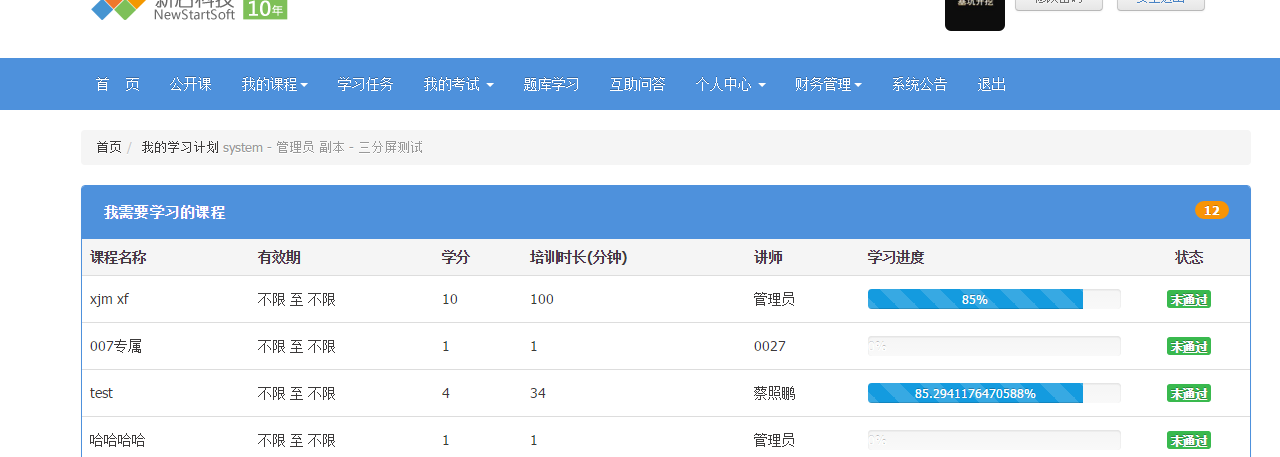Click the NewStartSoft diamond logo
Viewport: 1280px width, 457px height.
[118, 9]
